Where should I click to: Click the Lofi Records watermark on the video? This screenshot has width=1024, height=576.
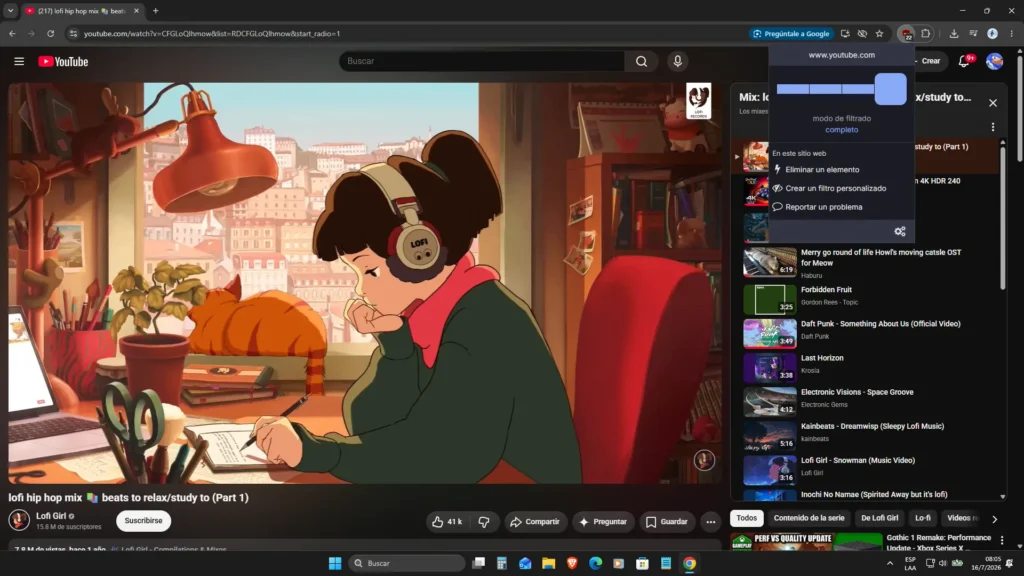coord(698,101)
